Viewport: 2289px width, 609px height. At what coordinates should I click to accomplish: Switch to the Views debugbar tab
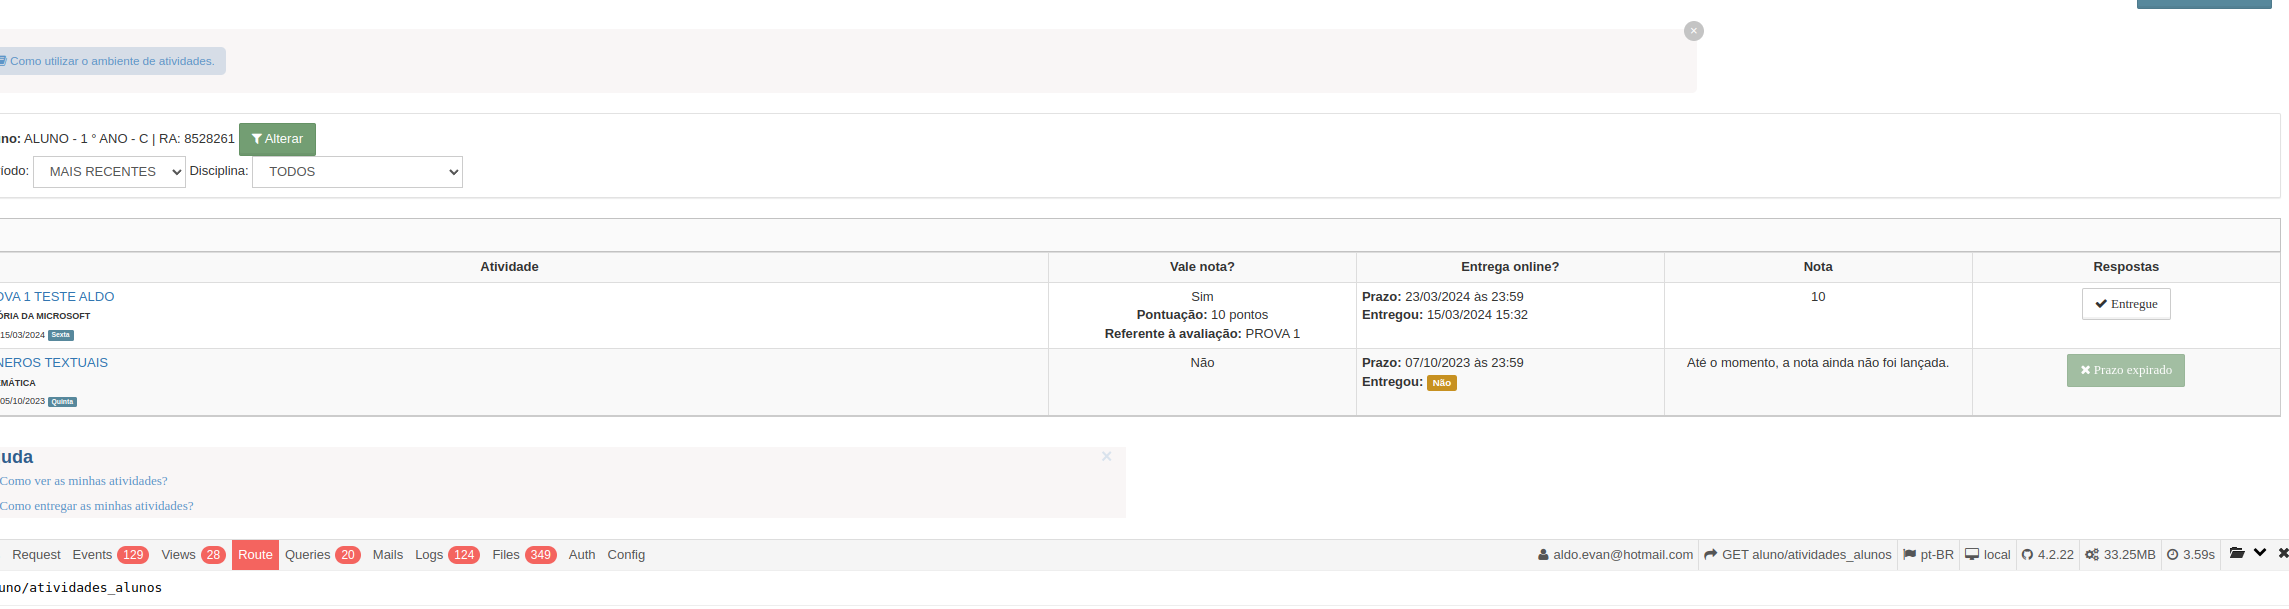coord(193,555)
